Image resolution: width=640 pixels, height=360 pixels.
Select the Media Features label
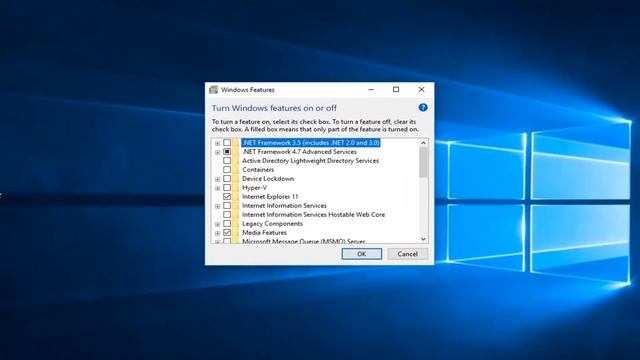coord(264,233)
